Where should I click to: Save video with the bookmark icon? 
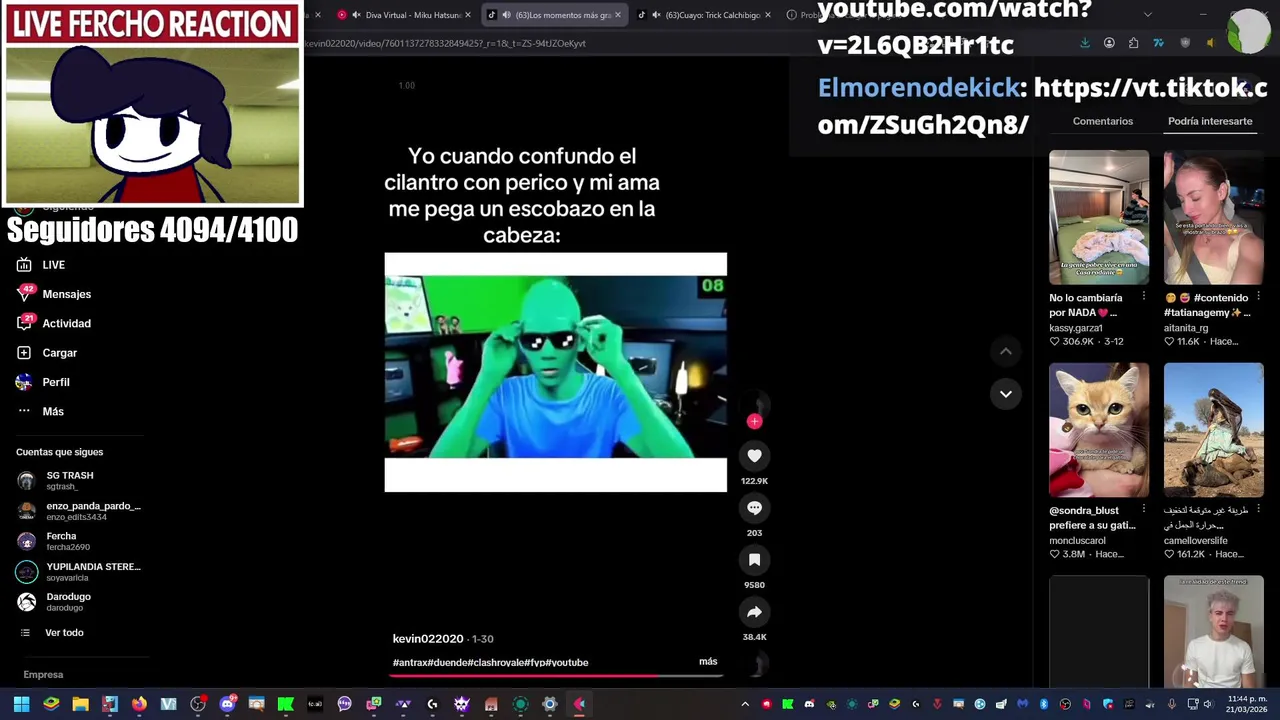754,560
